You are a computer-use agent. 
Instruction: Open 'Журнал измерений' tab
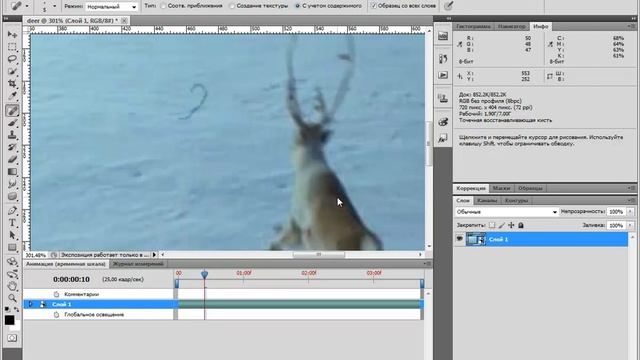(138, 264)
